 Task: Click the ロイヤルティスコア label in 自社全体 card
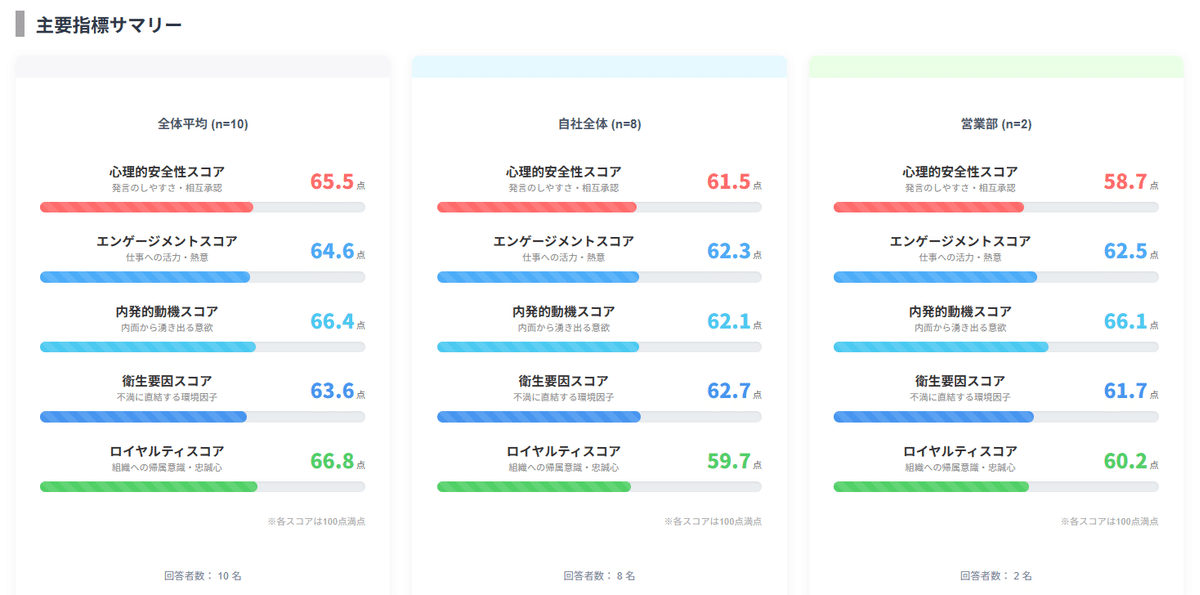564,451
